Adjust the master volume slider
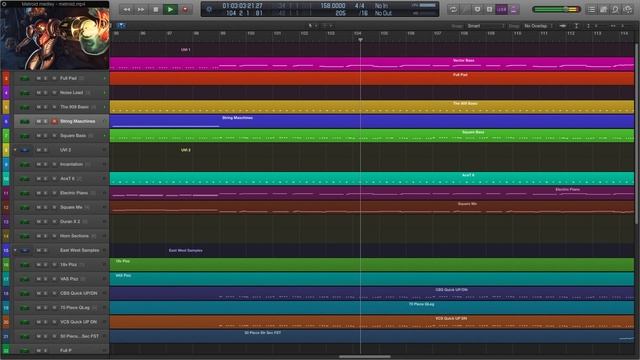 [x=556, y=9]
